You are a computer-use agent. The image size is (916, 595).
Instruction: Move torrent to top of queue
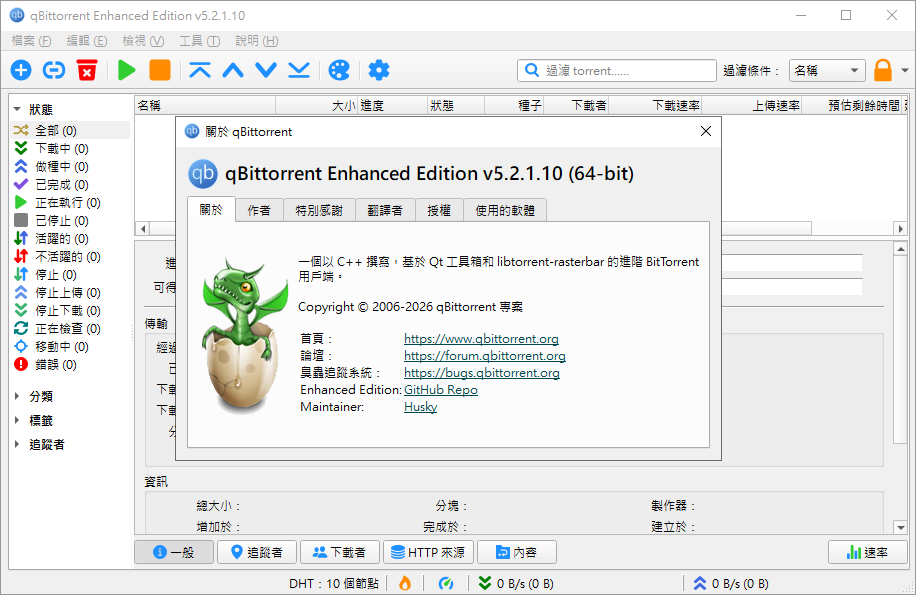(200, 71)
